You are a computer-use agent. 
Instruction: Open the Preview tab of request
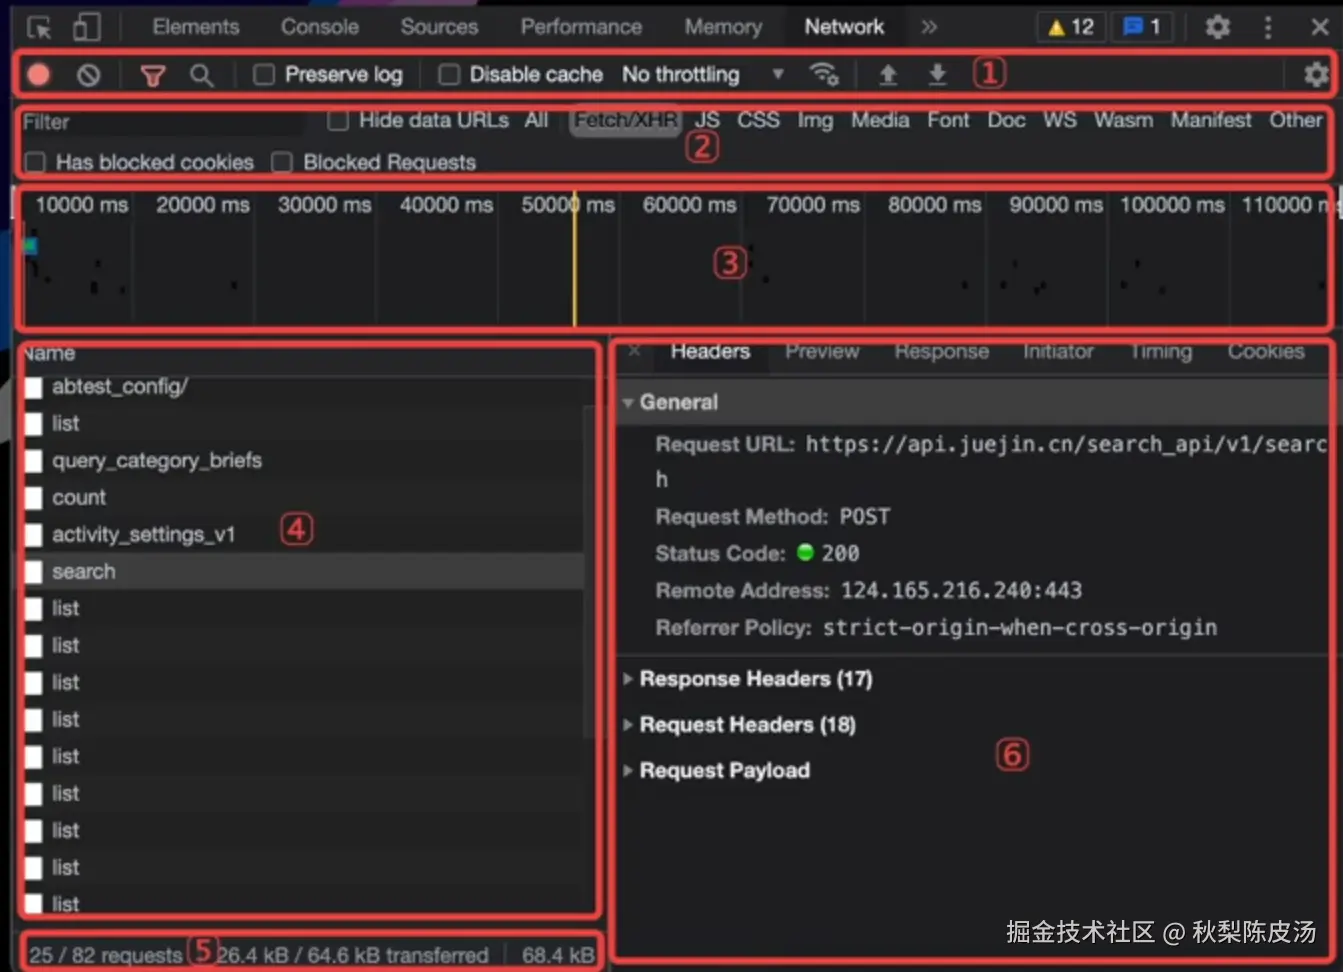(x=822, y=351)
